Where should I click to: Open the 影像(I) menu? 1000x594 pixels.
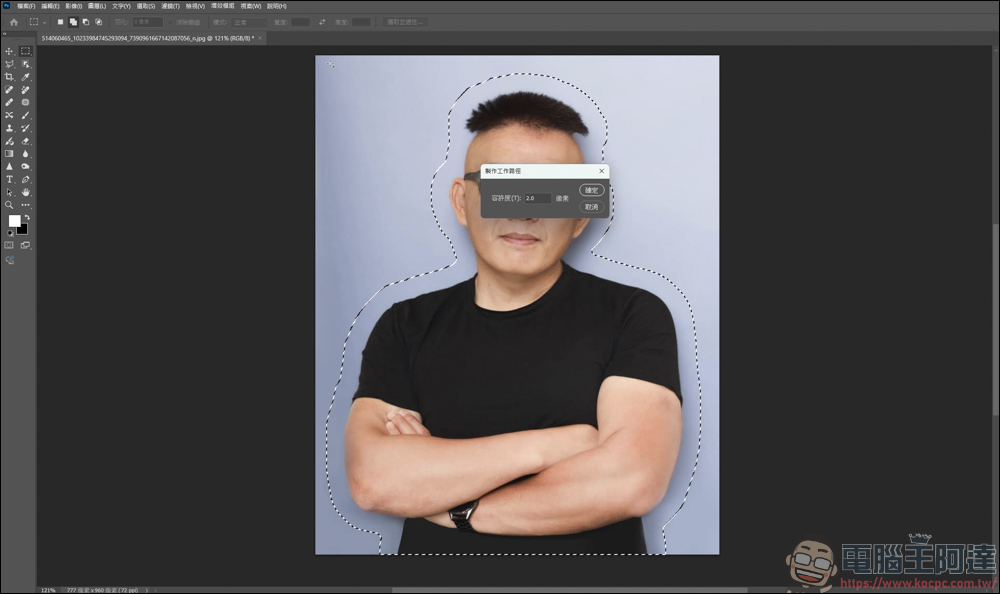[x=73, y=6]
